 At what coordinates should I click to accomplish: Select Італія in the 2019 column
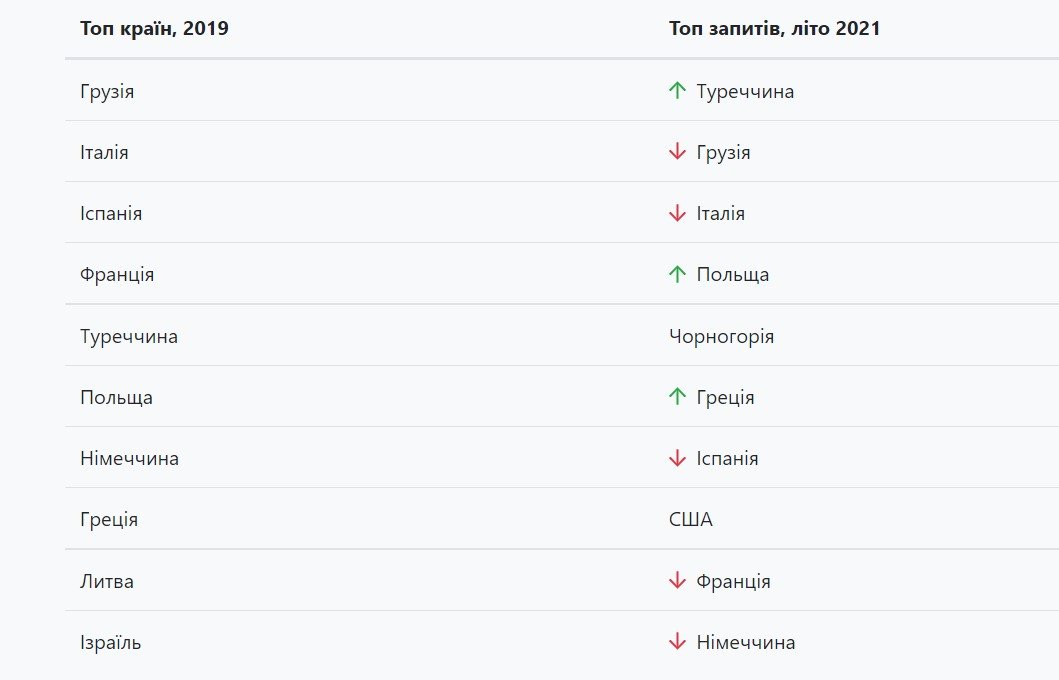point(104,153)
